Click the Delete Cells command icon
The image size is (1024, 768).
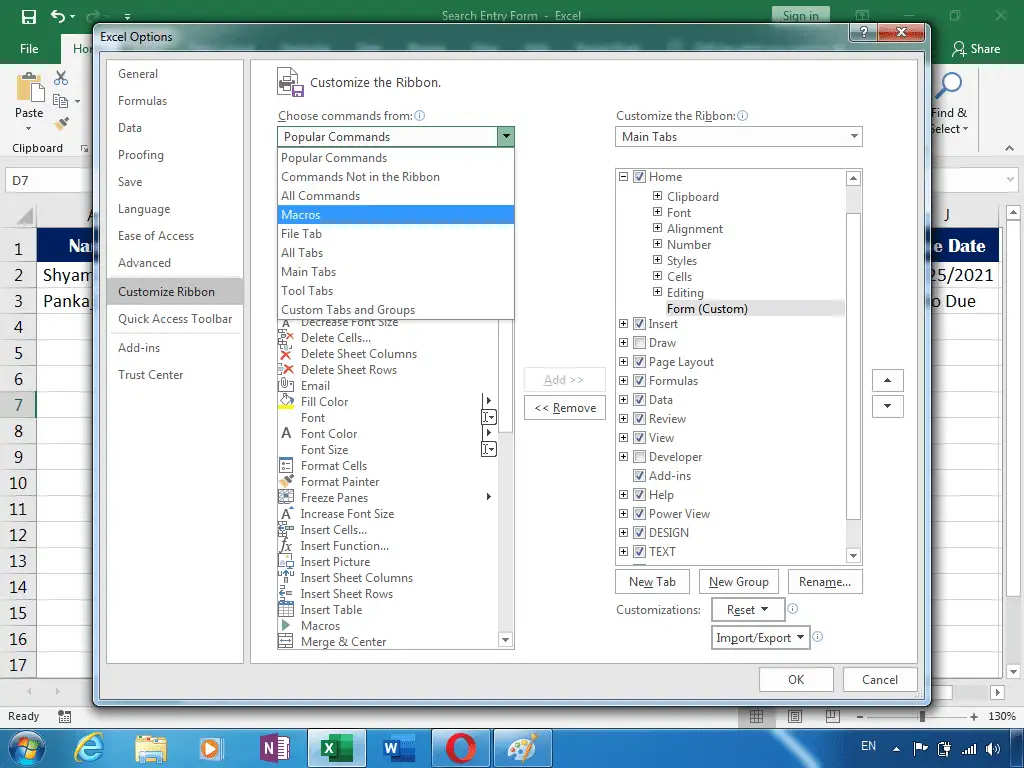pos(285,338)
